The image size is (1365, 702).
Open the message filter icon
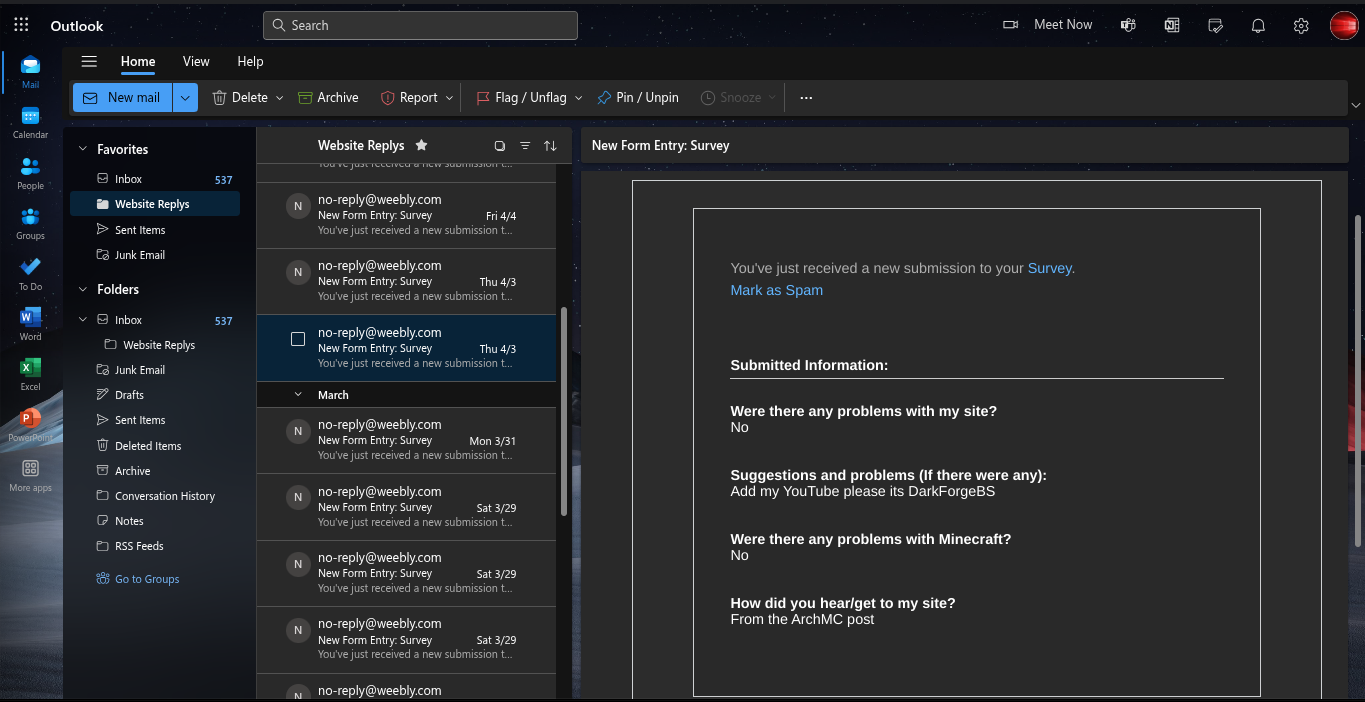[525, 146]
